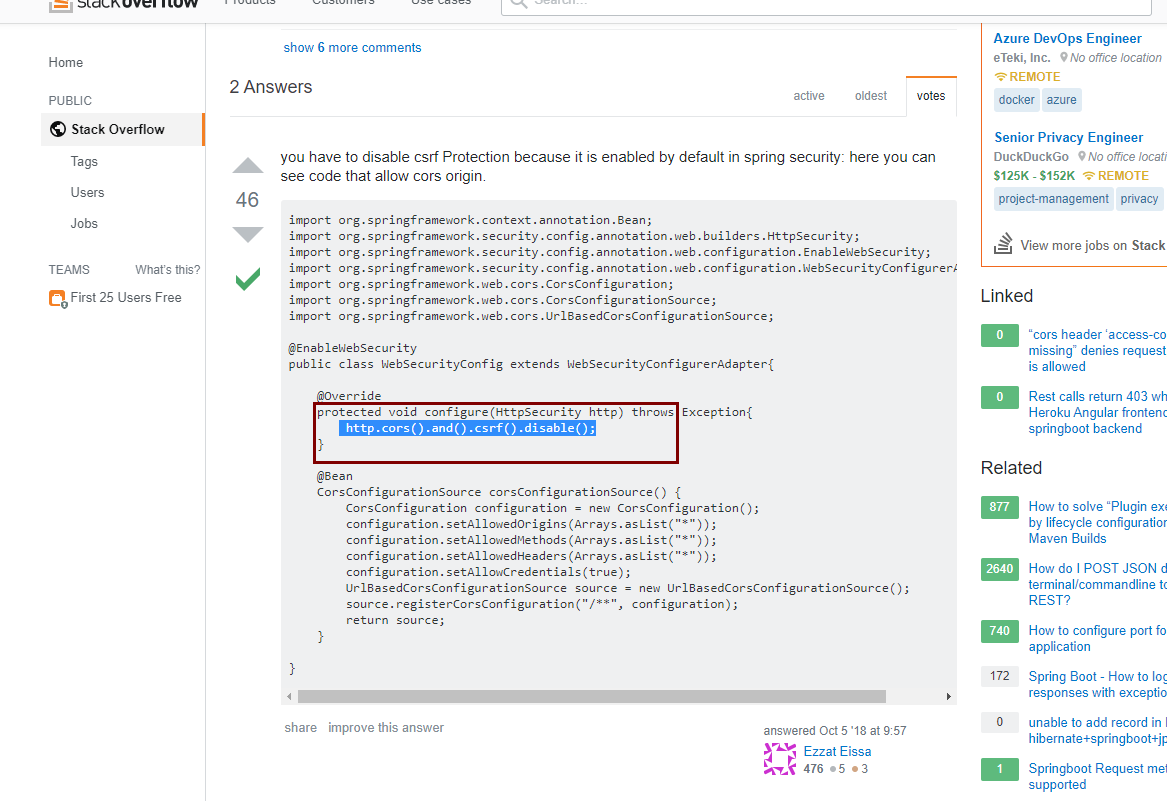Upvote the answer using the up arrow
Viewport: 1167px width, 801px height.
247,166
